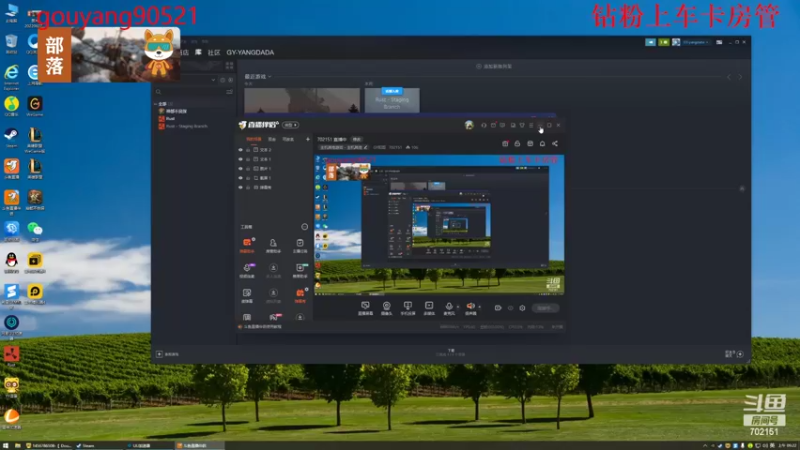This screenshot has width=800, height=450.
Task: Select the orange active scene tab in Douyu
Action: coord(254,139)
